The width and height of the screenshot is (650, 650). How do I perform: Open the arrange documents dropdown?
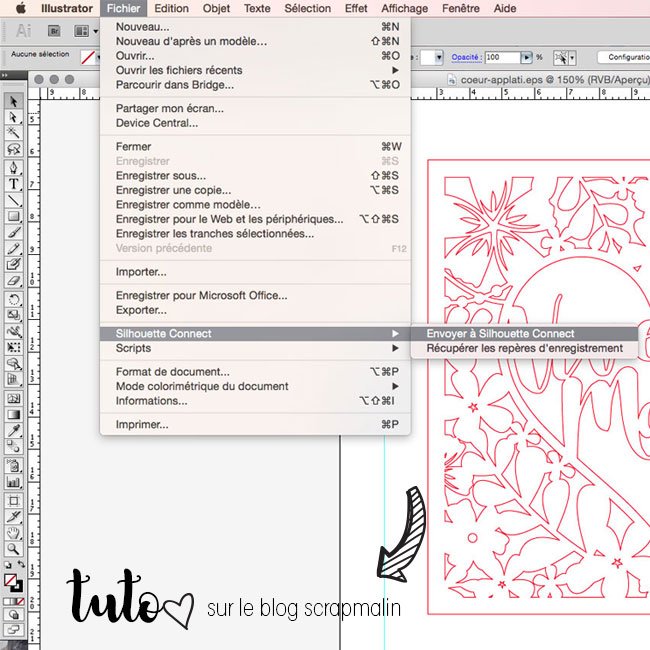(86, 31)
